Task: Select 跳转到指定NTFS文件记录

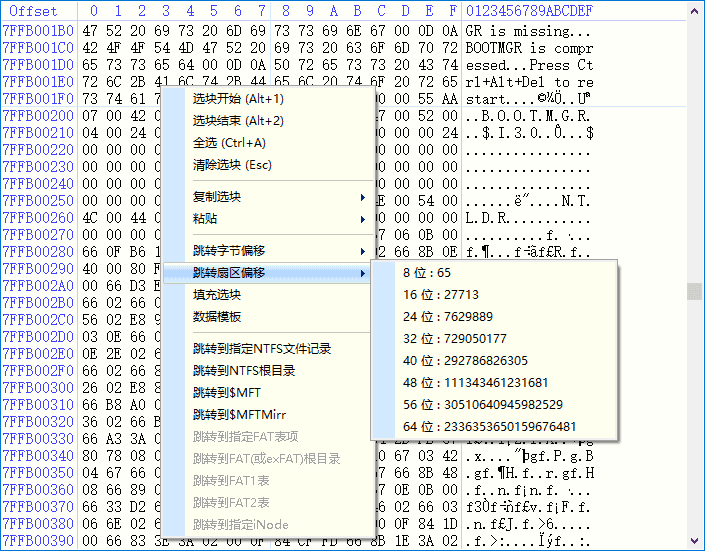Action: [x=262, y=349]
